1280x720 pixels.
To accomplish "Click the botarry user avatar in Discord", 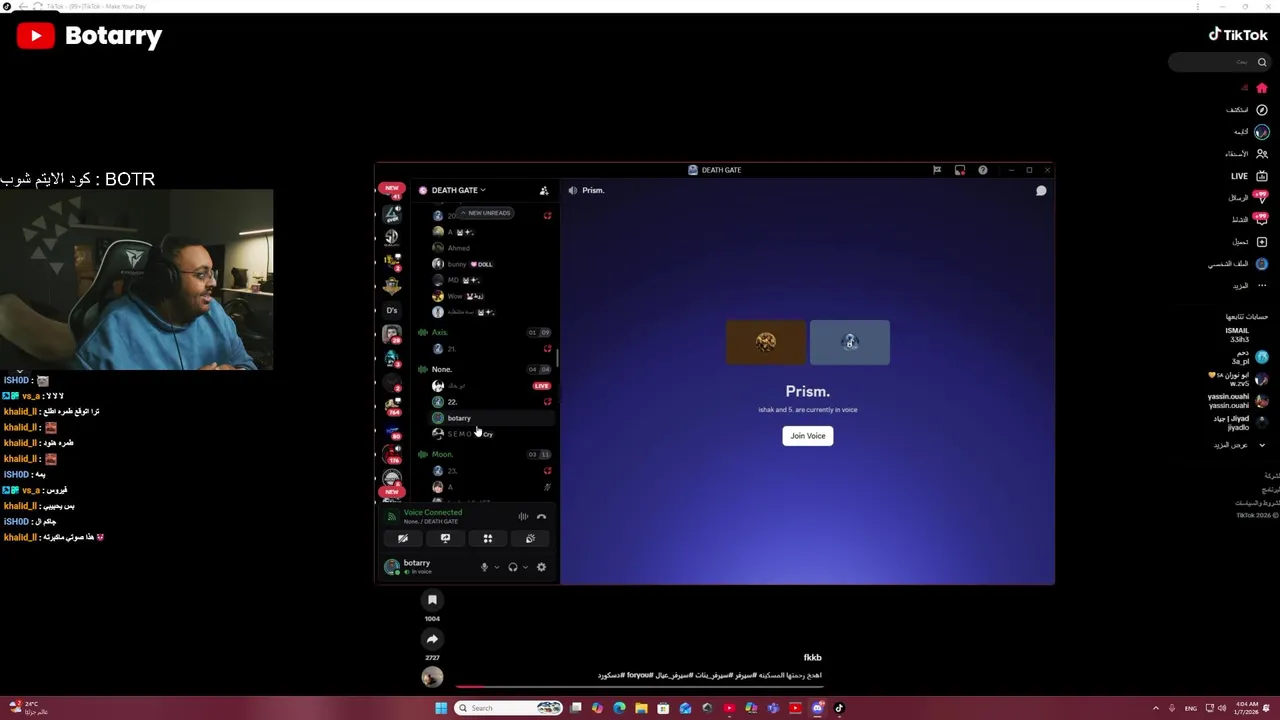I will [x=392, y=567].
